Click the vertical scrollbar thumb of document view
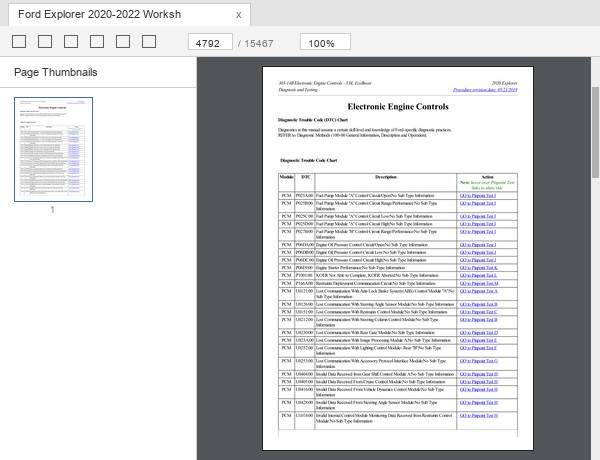This screenshot has height=460, width=600. point(595,132)
